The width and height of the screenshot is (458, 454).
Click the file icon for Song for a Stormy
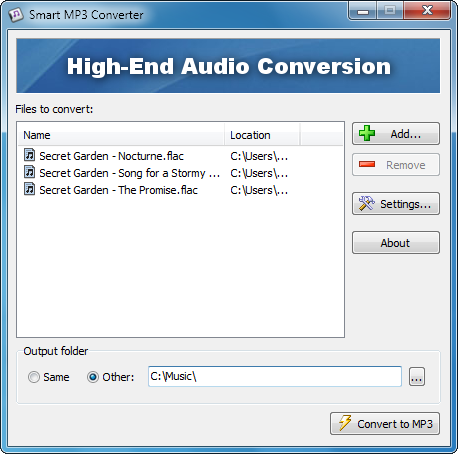(29, 172)
